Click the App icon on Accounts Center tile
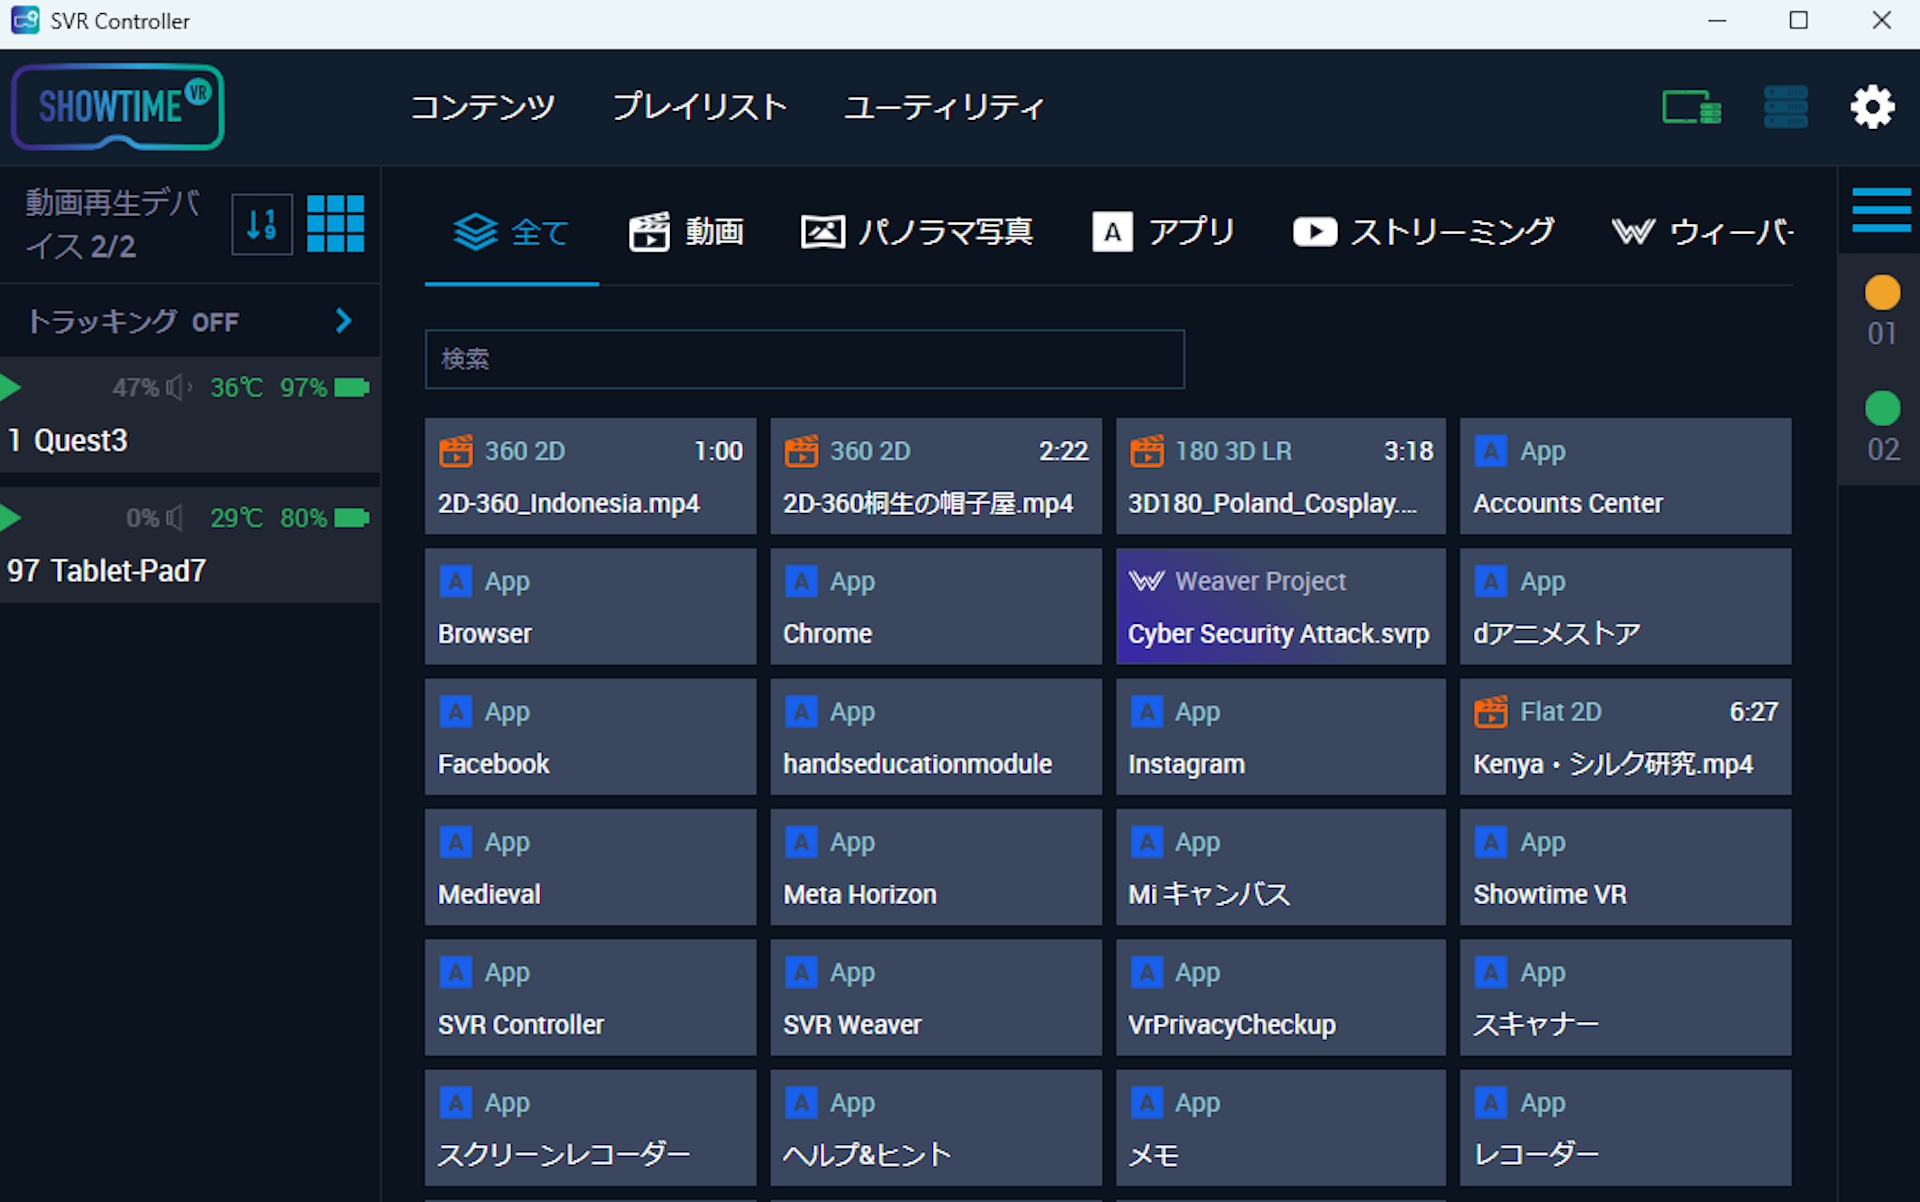The height and width of the screenshot is (1202, 1920). coord(1491,451)
